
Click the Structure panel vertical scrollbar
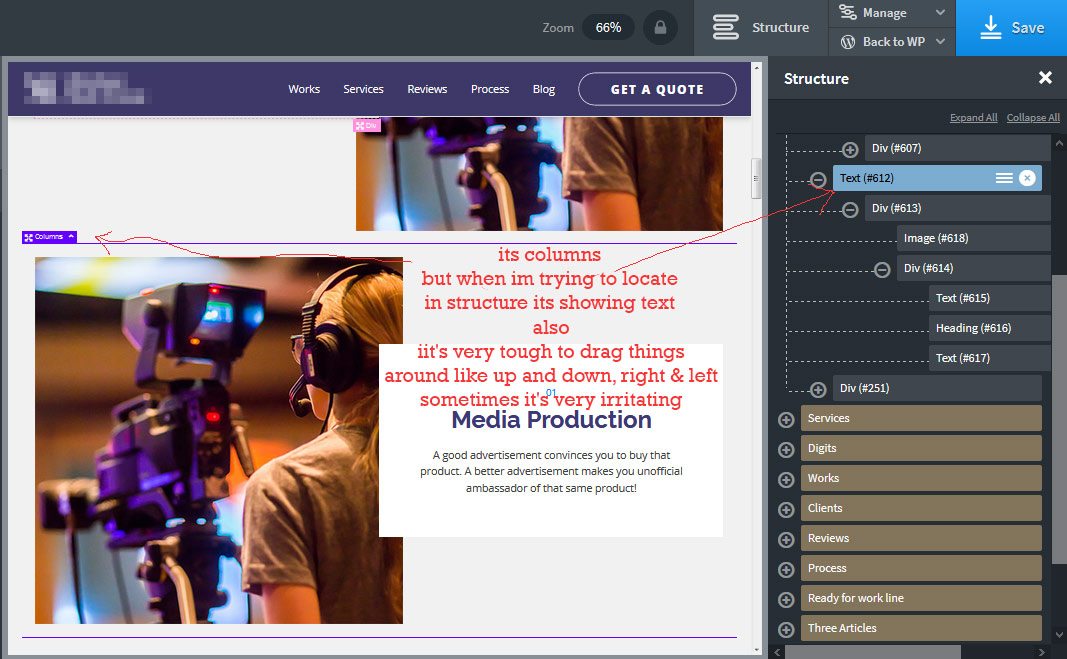click(x=1059, y=418)
